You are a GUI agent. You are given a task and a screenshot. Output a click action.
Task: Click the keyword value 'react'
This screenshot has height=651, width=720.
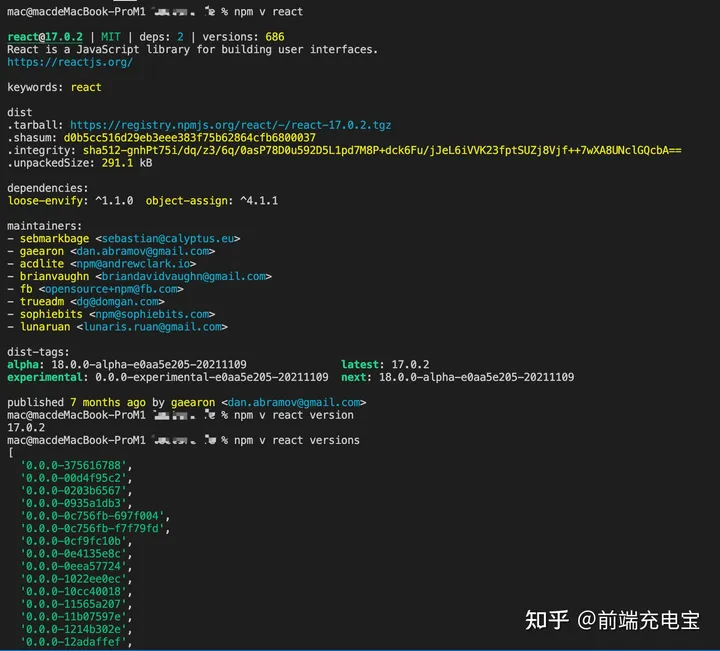coord(86,87)
